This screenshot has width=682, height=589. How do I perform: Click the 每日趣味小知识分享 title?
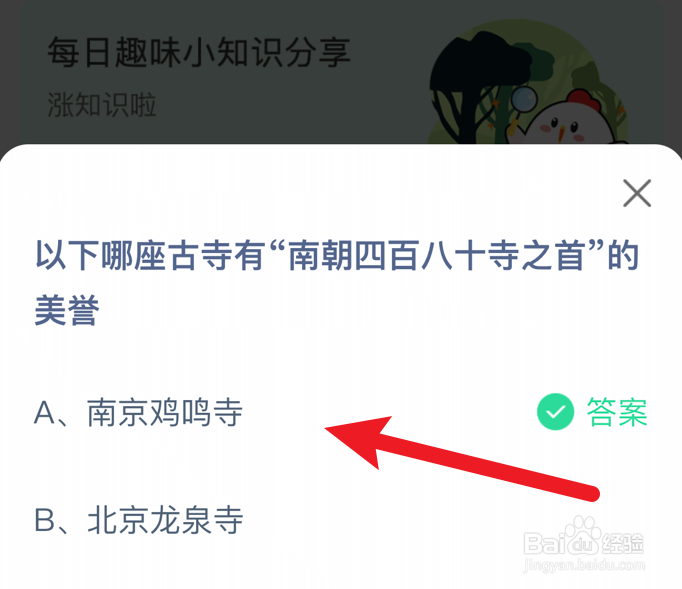pos(199,53)
